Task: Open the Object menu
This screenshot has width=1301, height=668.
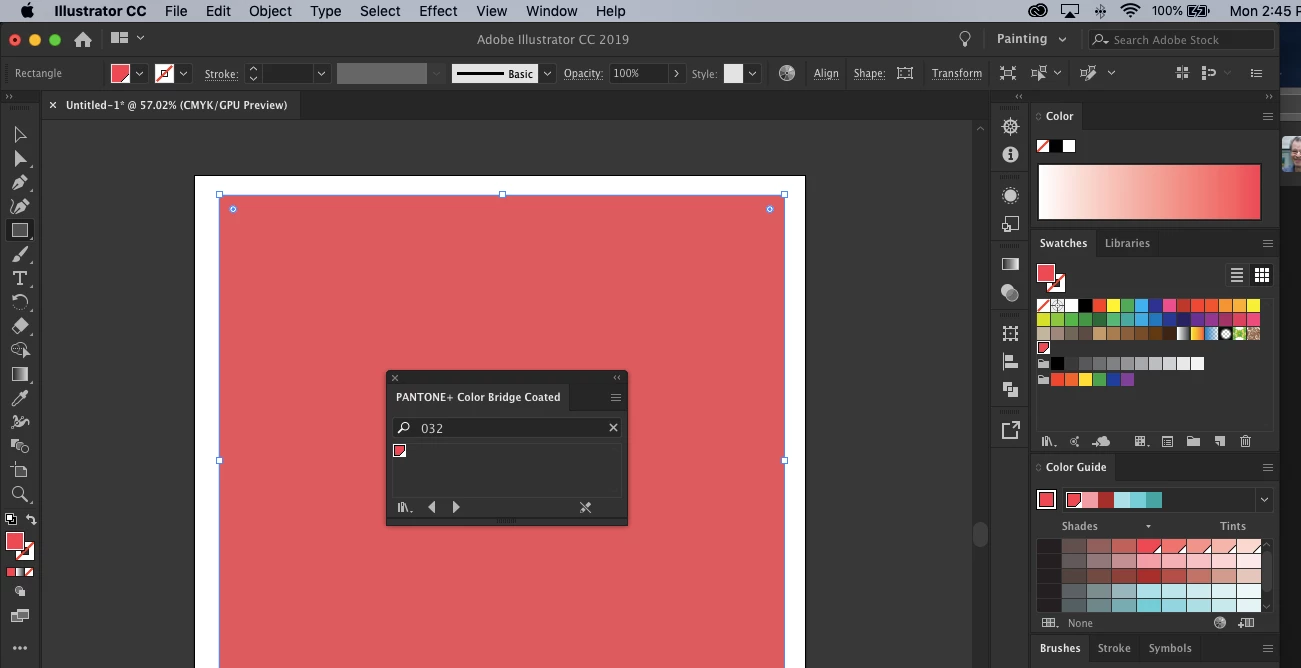Action: pyautogui.click(x=270, y=11)
